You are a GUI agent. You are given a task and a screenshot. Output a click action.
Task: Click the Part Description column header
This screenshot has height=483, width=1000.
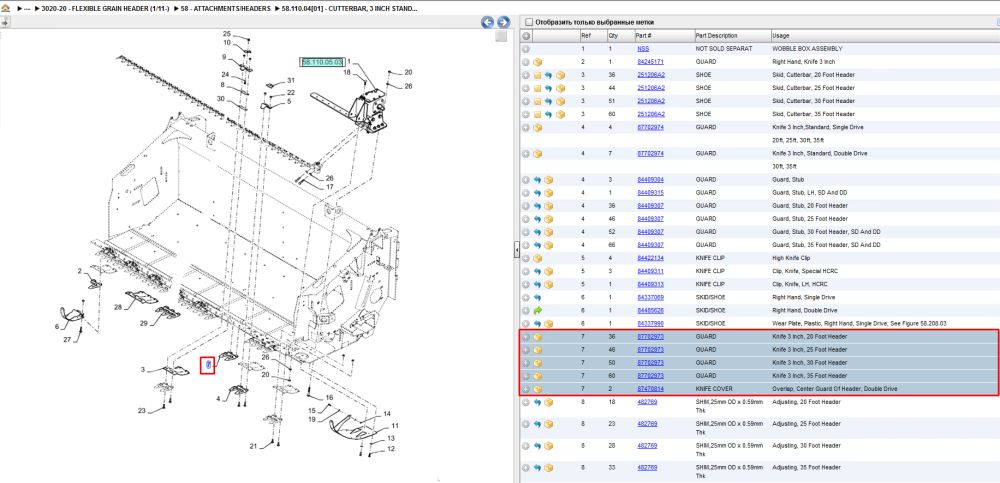732,36
